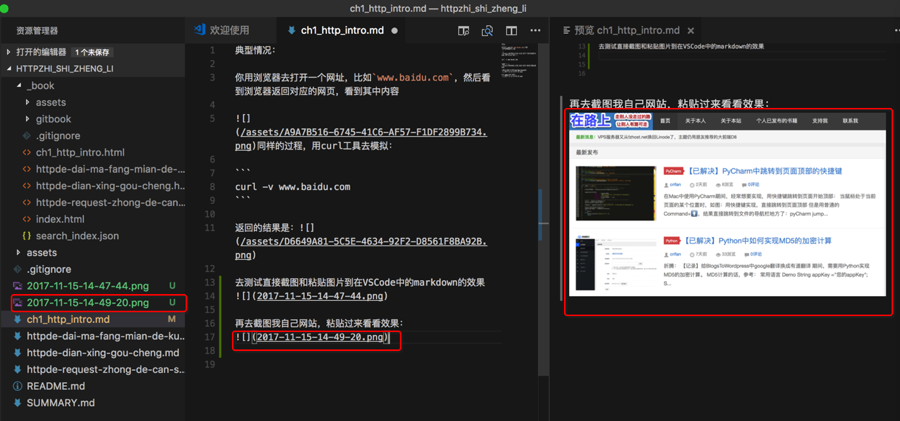Open the httpde-dai-ma-fang-mian-de html file
This screenshot has width=900, height=421.
pyautogui.click(x=110, y=169)
